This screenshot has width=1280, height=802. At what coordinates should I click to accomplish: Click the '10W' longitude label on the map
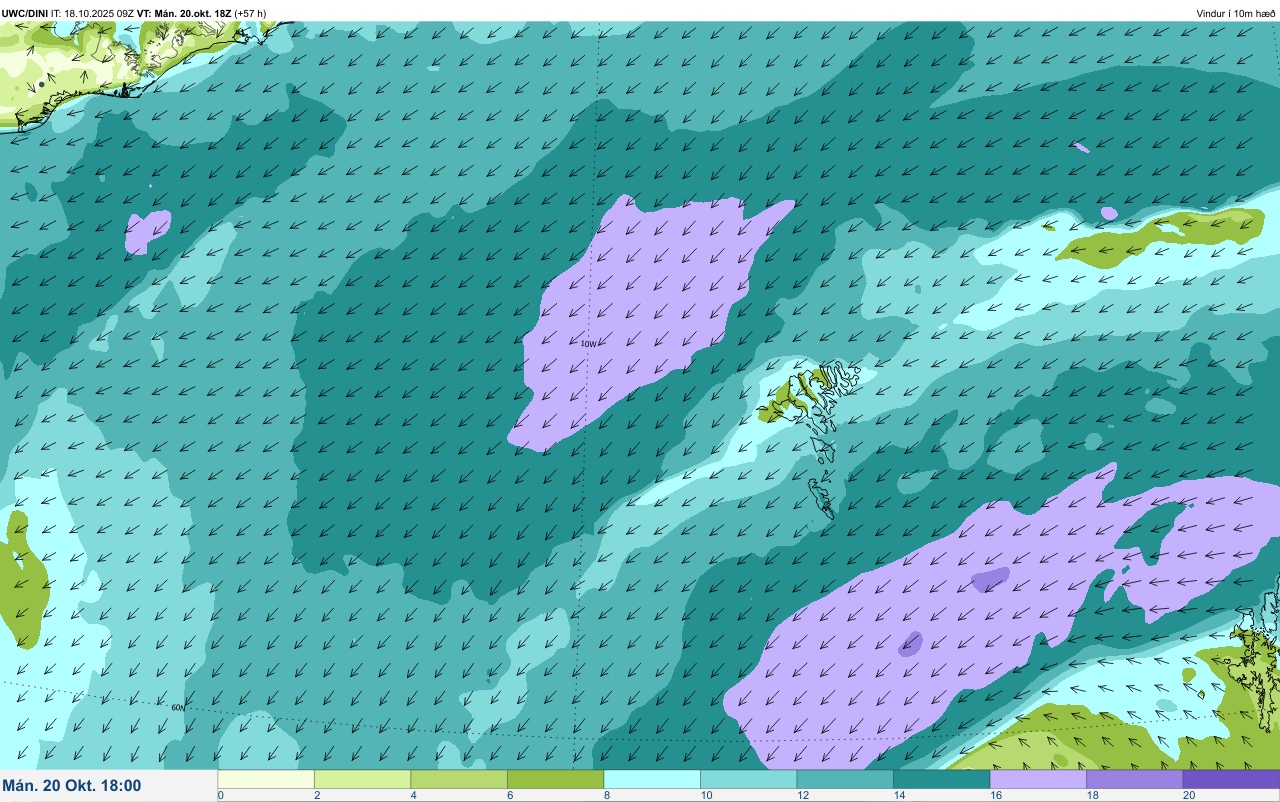point(589,344)
